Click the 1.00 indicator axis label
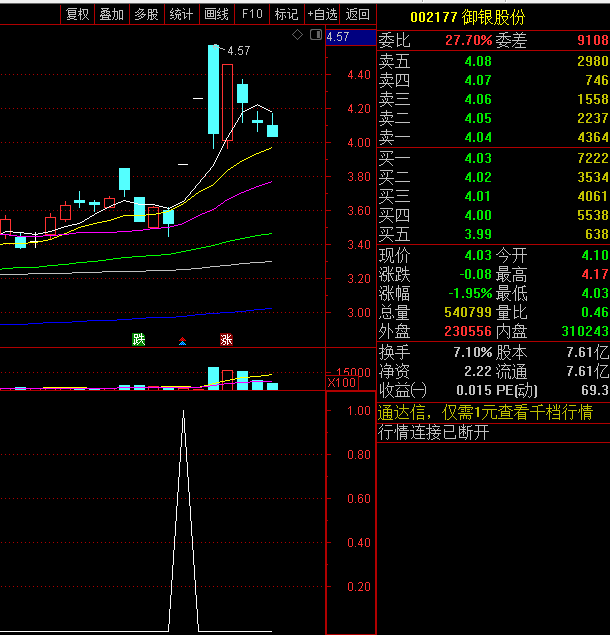This screenshot has width=610, height=635. (x=359, y=411)
